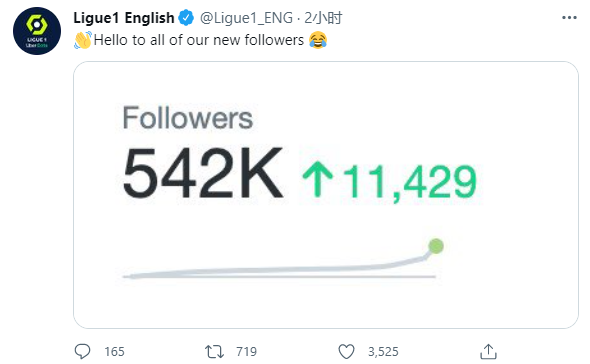The width and height of the screenshot is (590, 364).
Task: Click the 542K follower number
Action: (202, 173)
